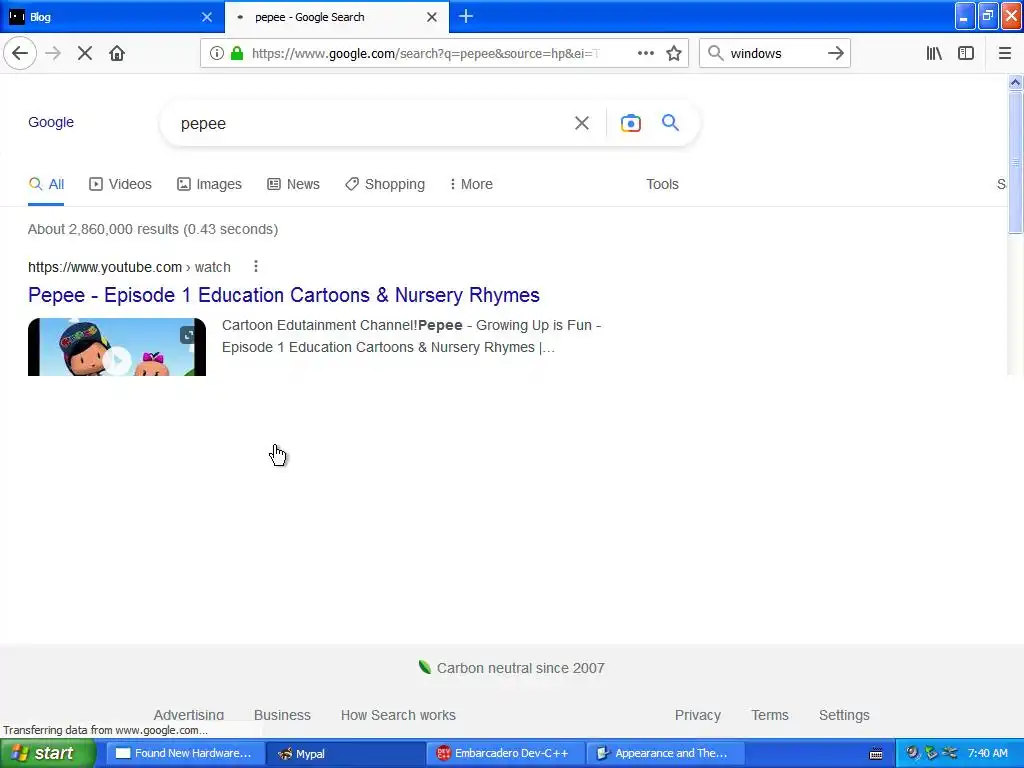The width and height of the screenshot is (1024, 768).
Task: Bookmark this page with the star
Action: click(674, 53)
